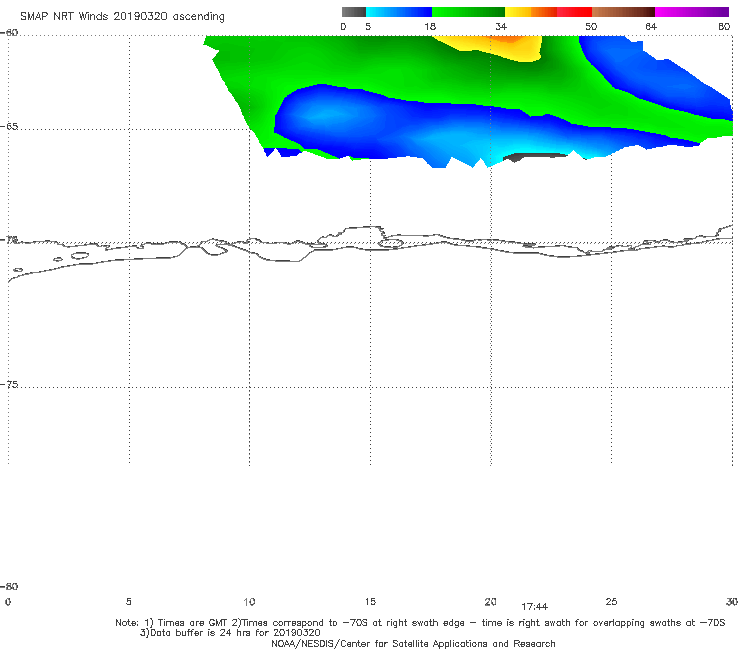This screenshot has width=740, height=650.
Task: Click the color bar label "64"
Action: pyautogui.click(x=651, y=27)
